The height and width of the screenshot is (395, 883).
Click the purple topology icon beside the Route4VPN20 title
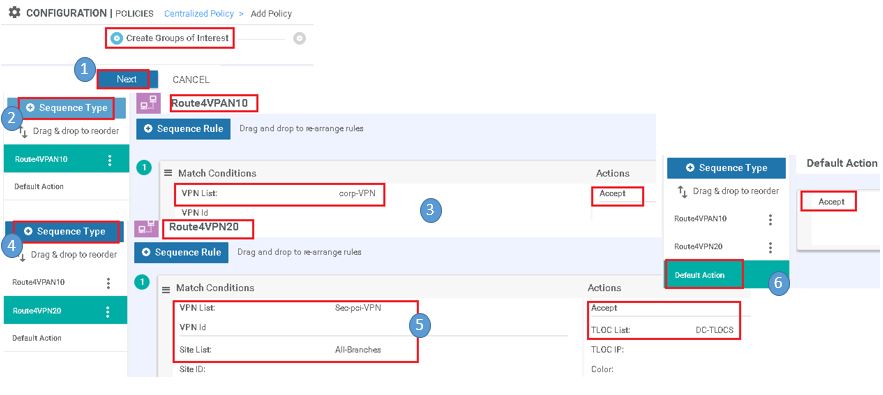coord(145,228)
